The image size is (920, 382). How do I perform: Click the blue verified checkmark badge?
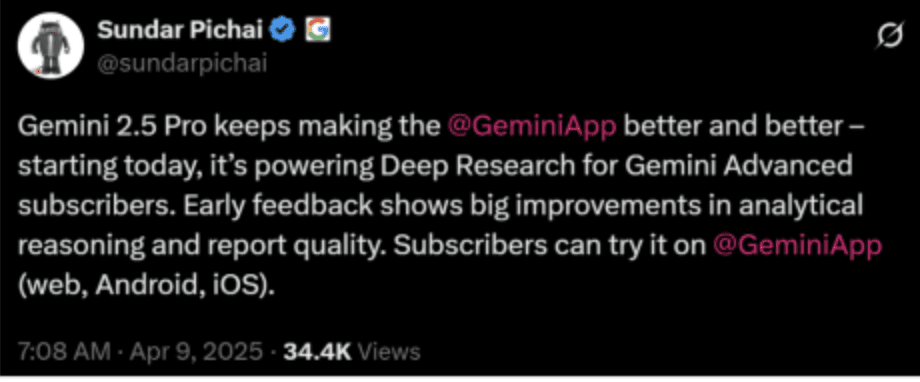[282, 30]
